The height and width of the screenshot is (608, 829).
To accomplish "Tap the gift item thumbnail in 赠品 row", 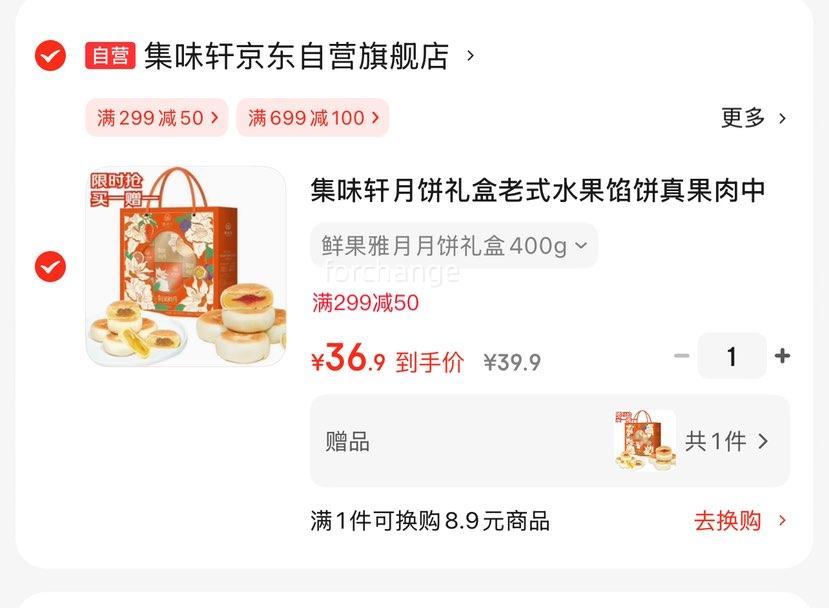I will (x=646, y=440).
